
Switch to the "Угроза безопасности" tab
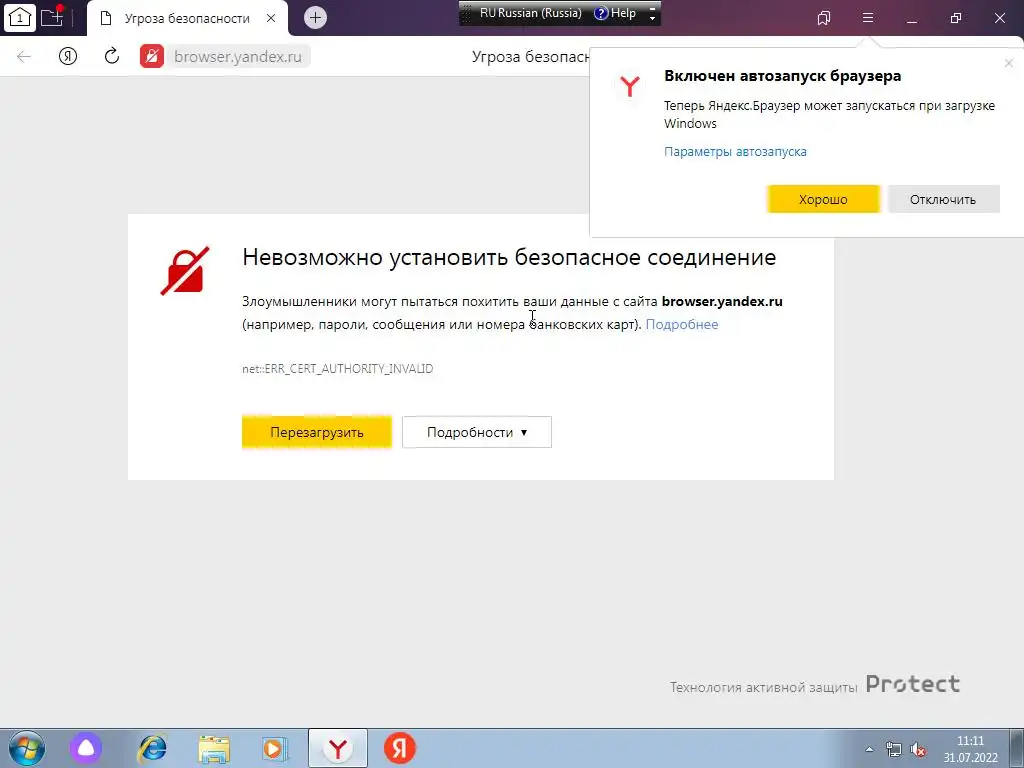187,18
